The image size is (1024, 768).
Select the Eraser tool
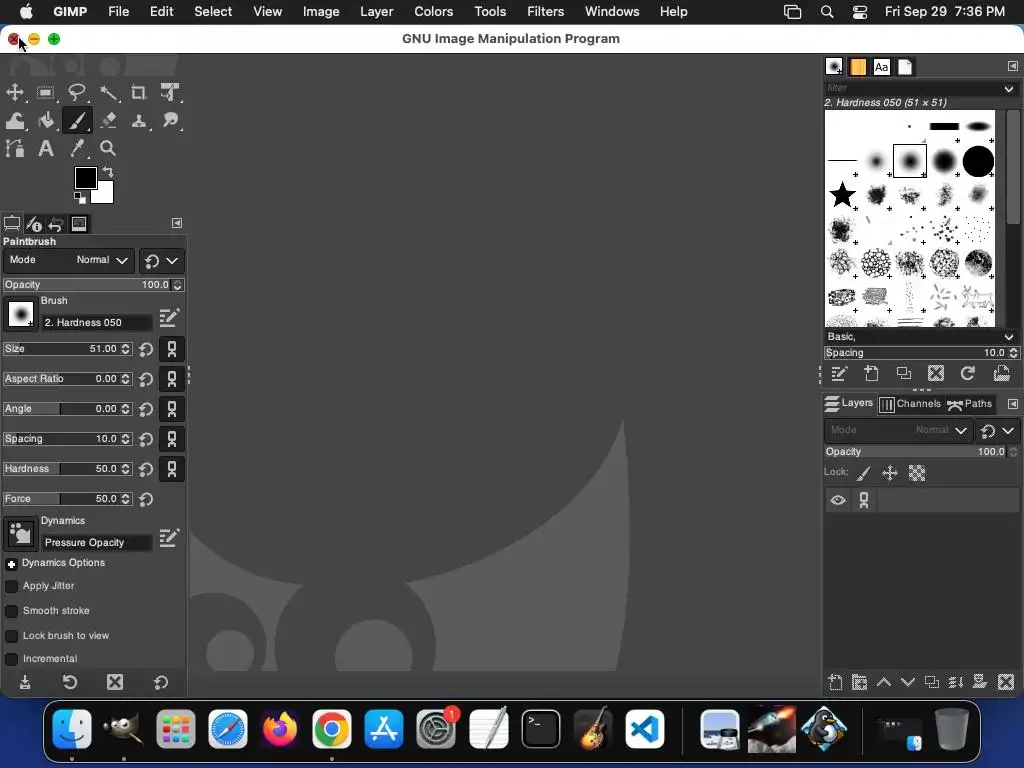108,120
